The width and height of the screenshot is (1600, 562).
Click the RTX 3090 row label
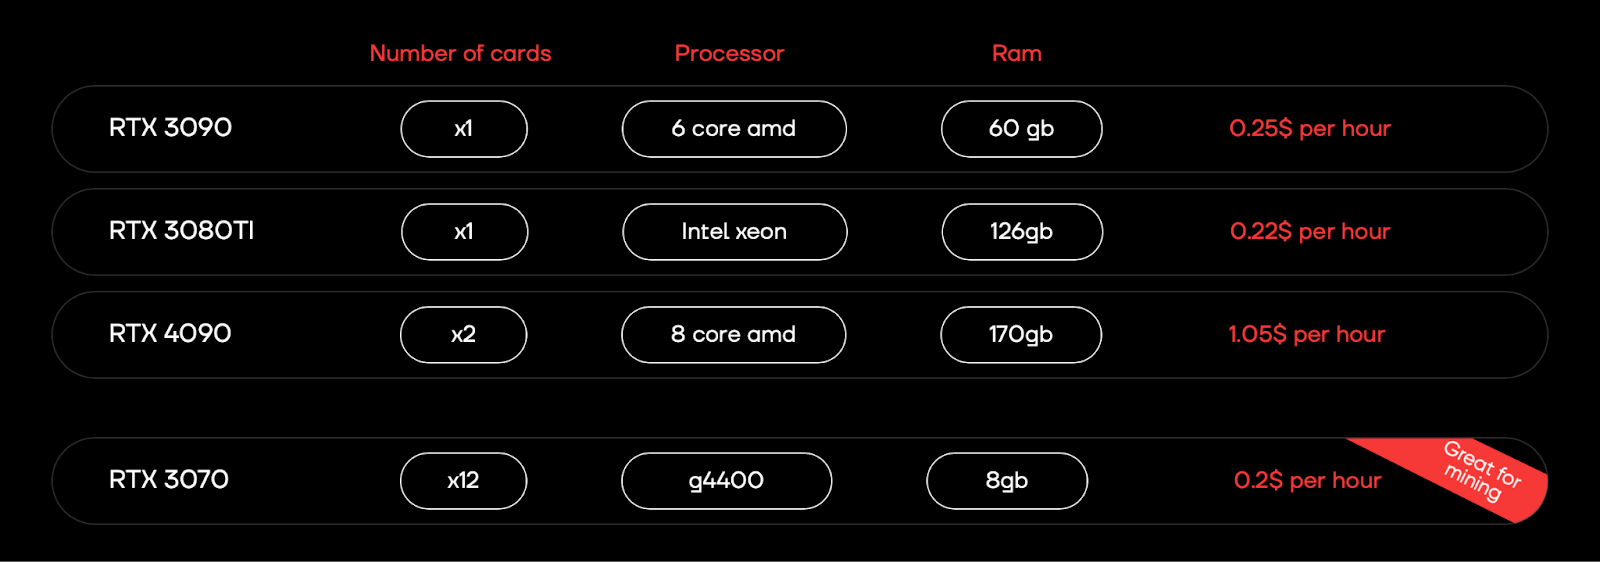(x=170, y=128)
